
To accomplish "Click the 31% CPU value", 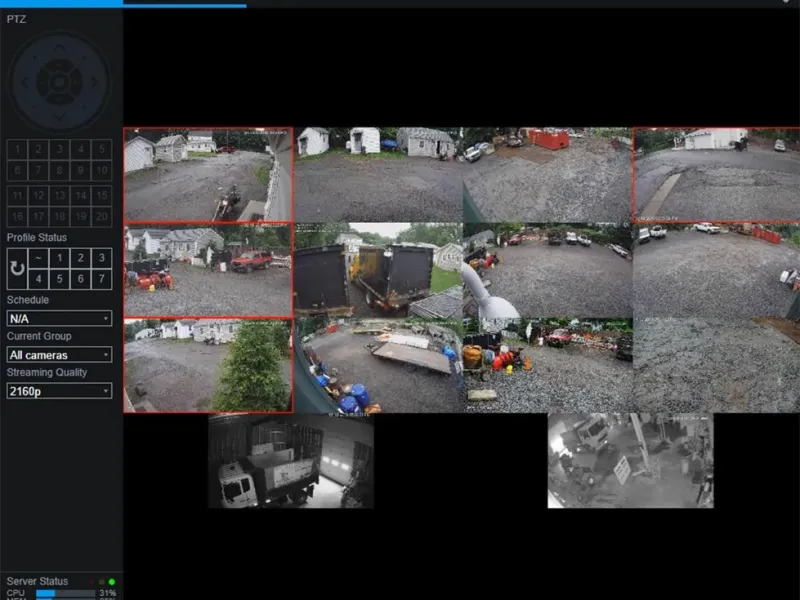I will (108, 593).
